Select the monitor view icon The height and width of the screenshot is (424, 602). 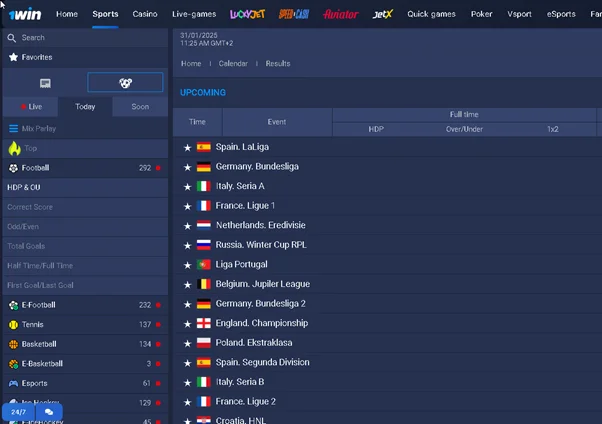pyautogui.click(x=45, y=83)
